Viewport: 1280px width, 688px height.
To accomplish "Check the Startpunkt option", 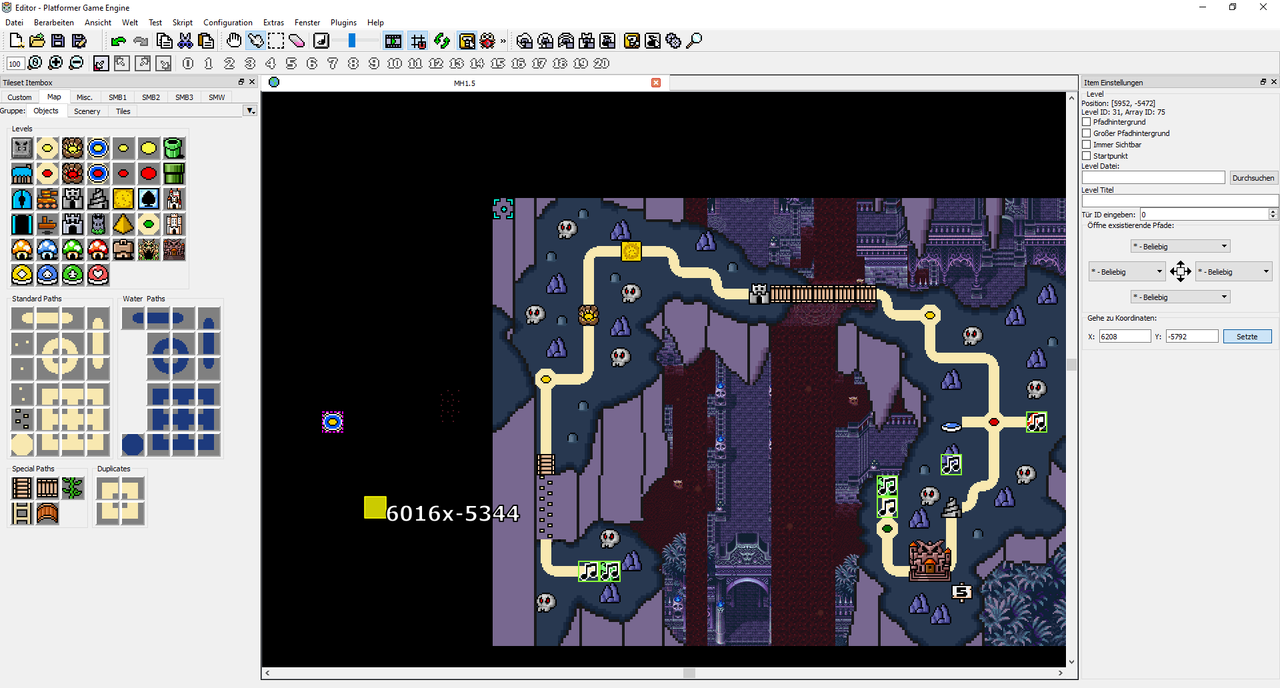I will click(x=1086, y=156).
